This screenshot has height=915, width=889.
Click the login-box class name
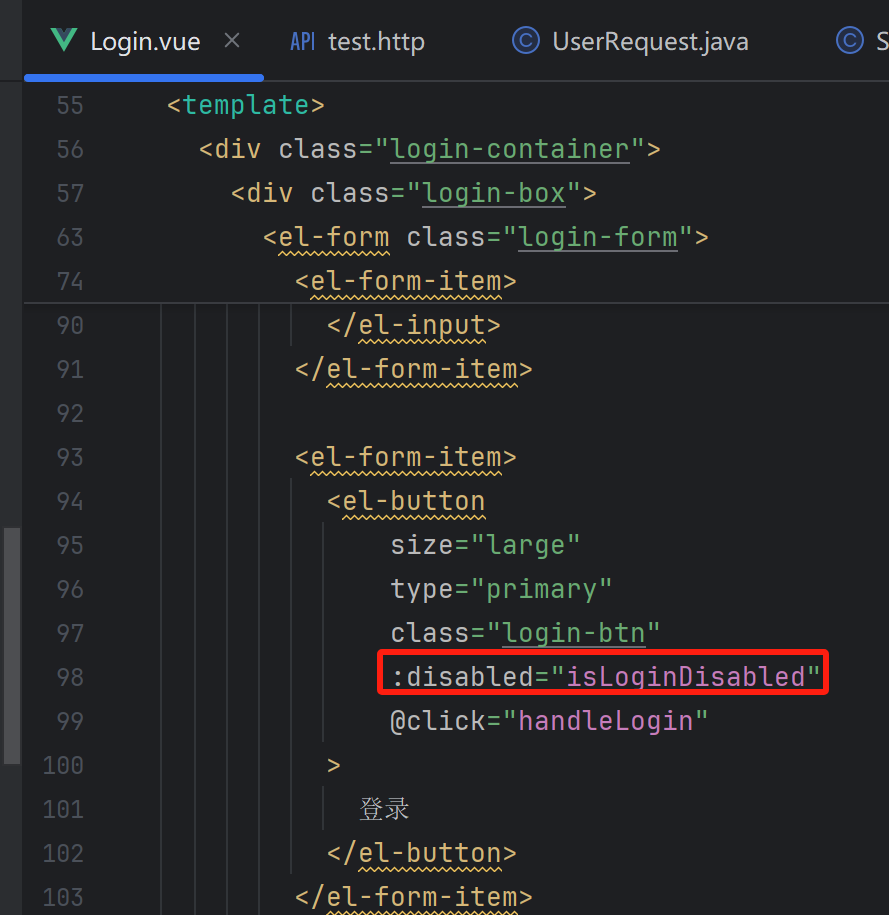[494, 194]
